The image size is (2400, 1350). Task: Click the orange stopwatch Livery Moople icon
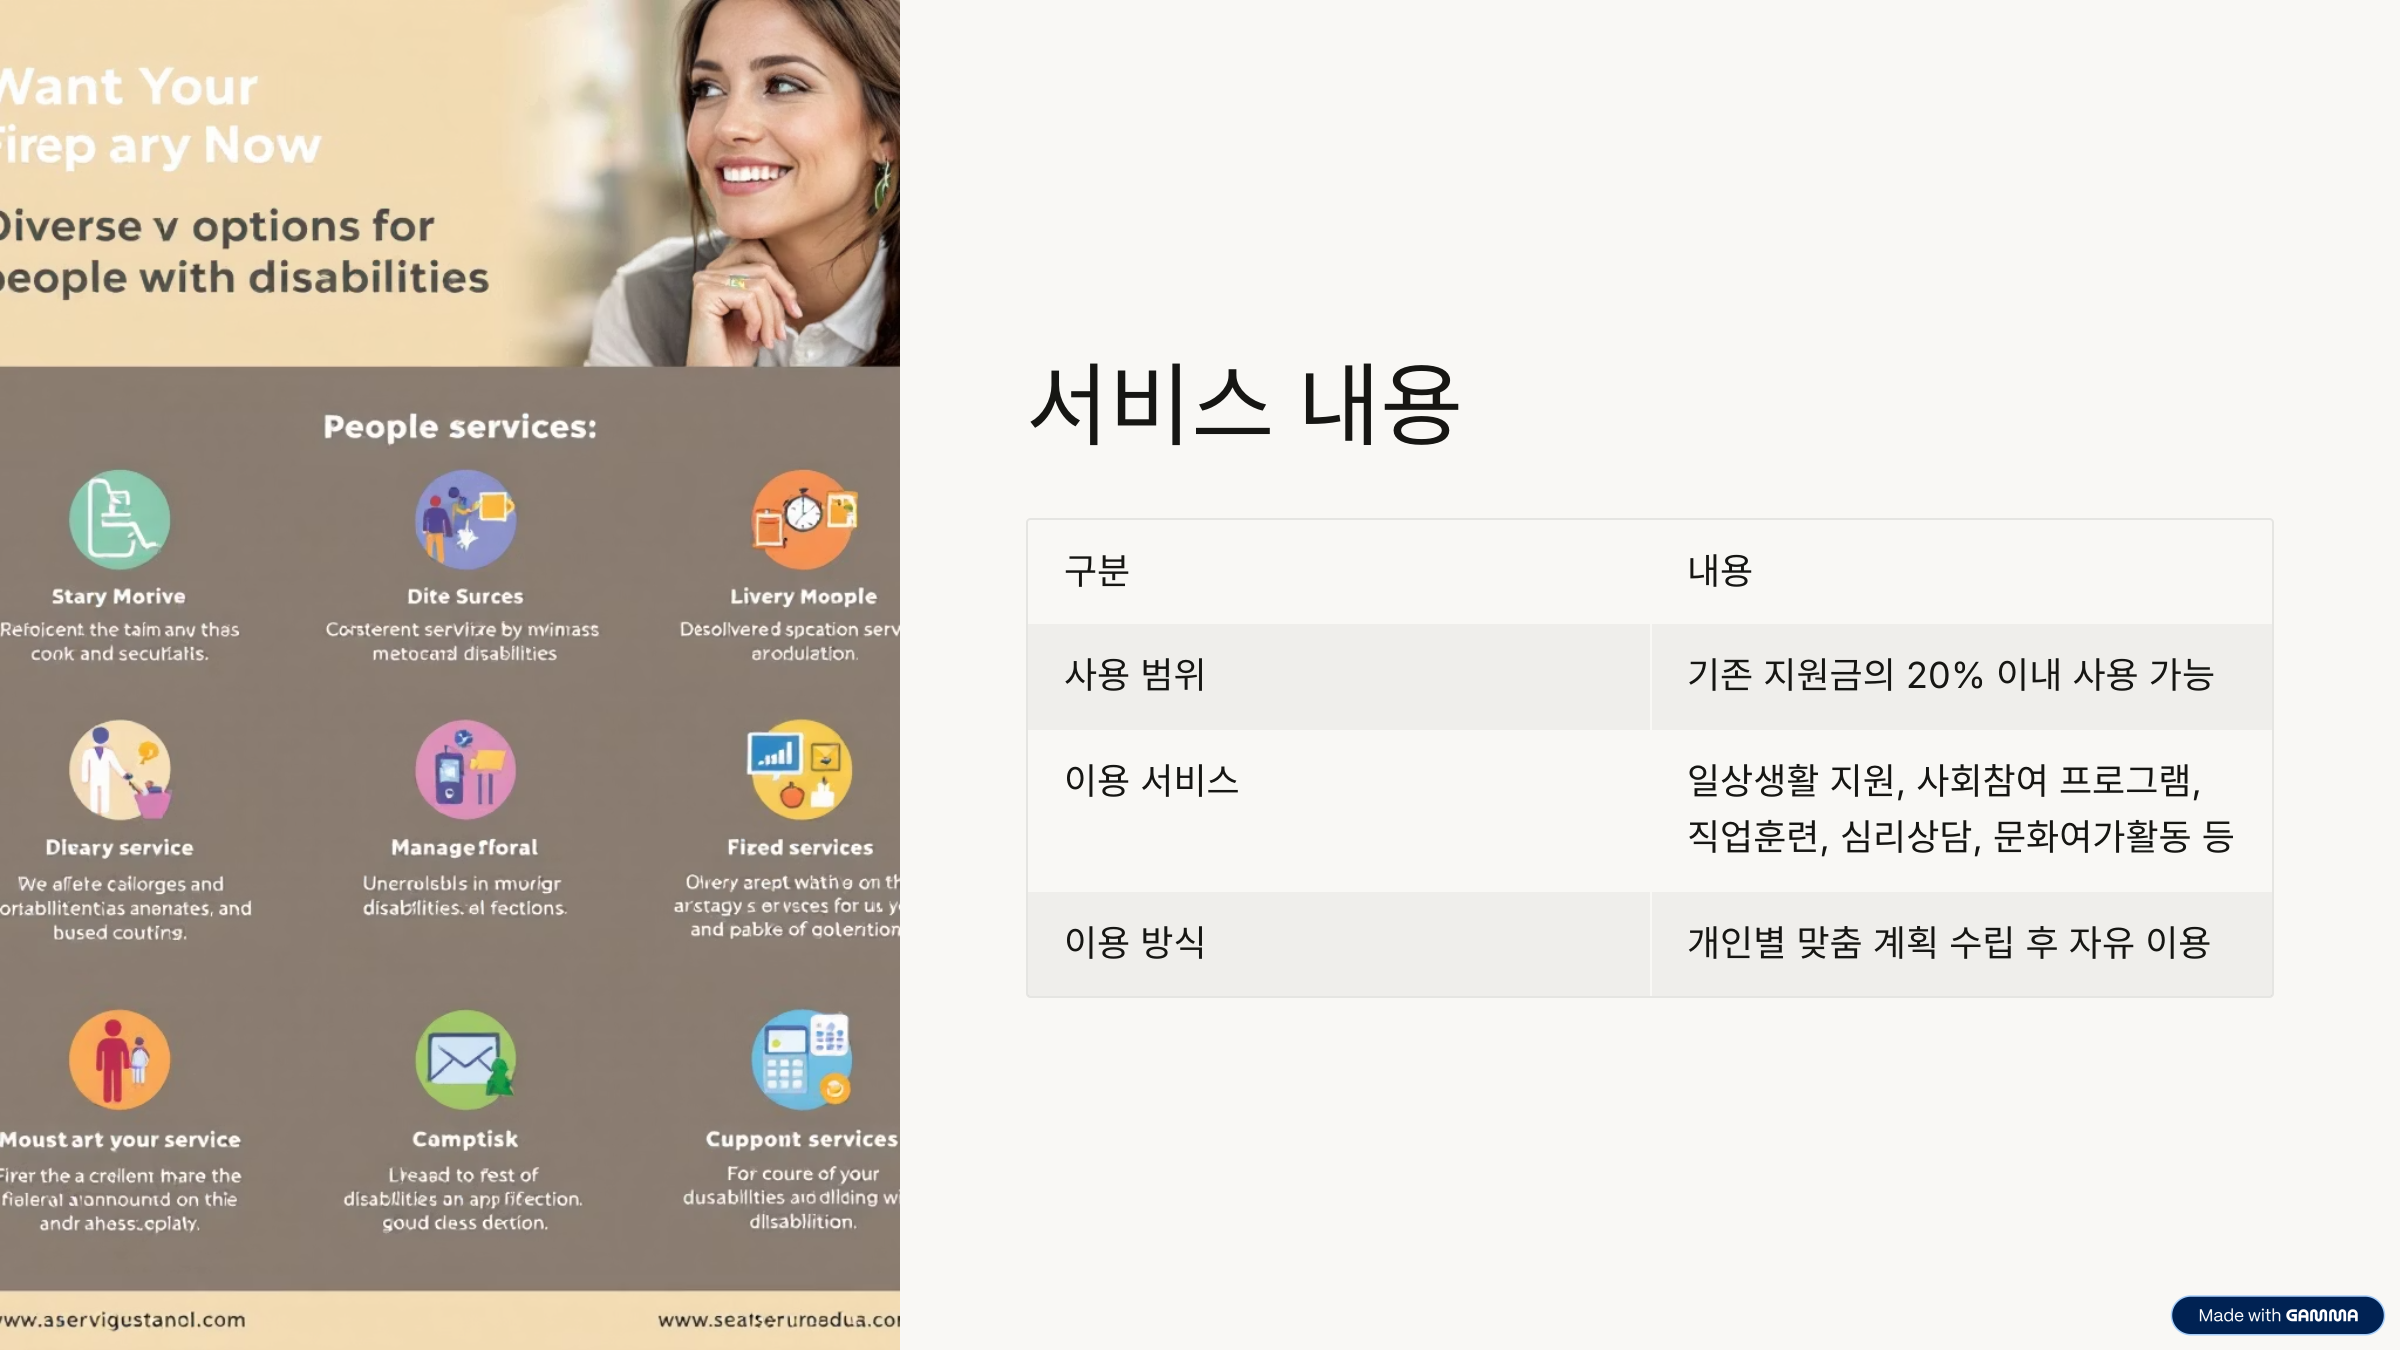pos(803,520)
